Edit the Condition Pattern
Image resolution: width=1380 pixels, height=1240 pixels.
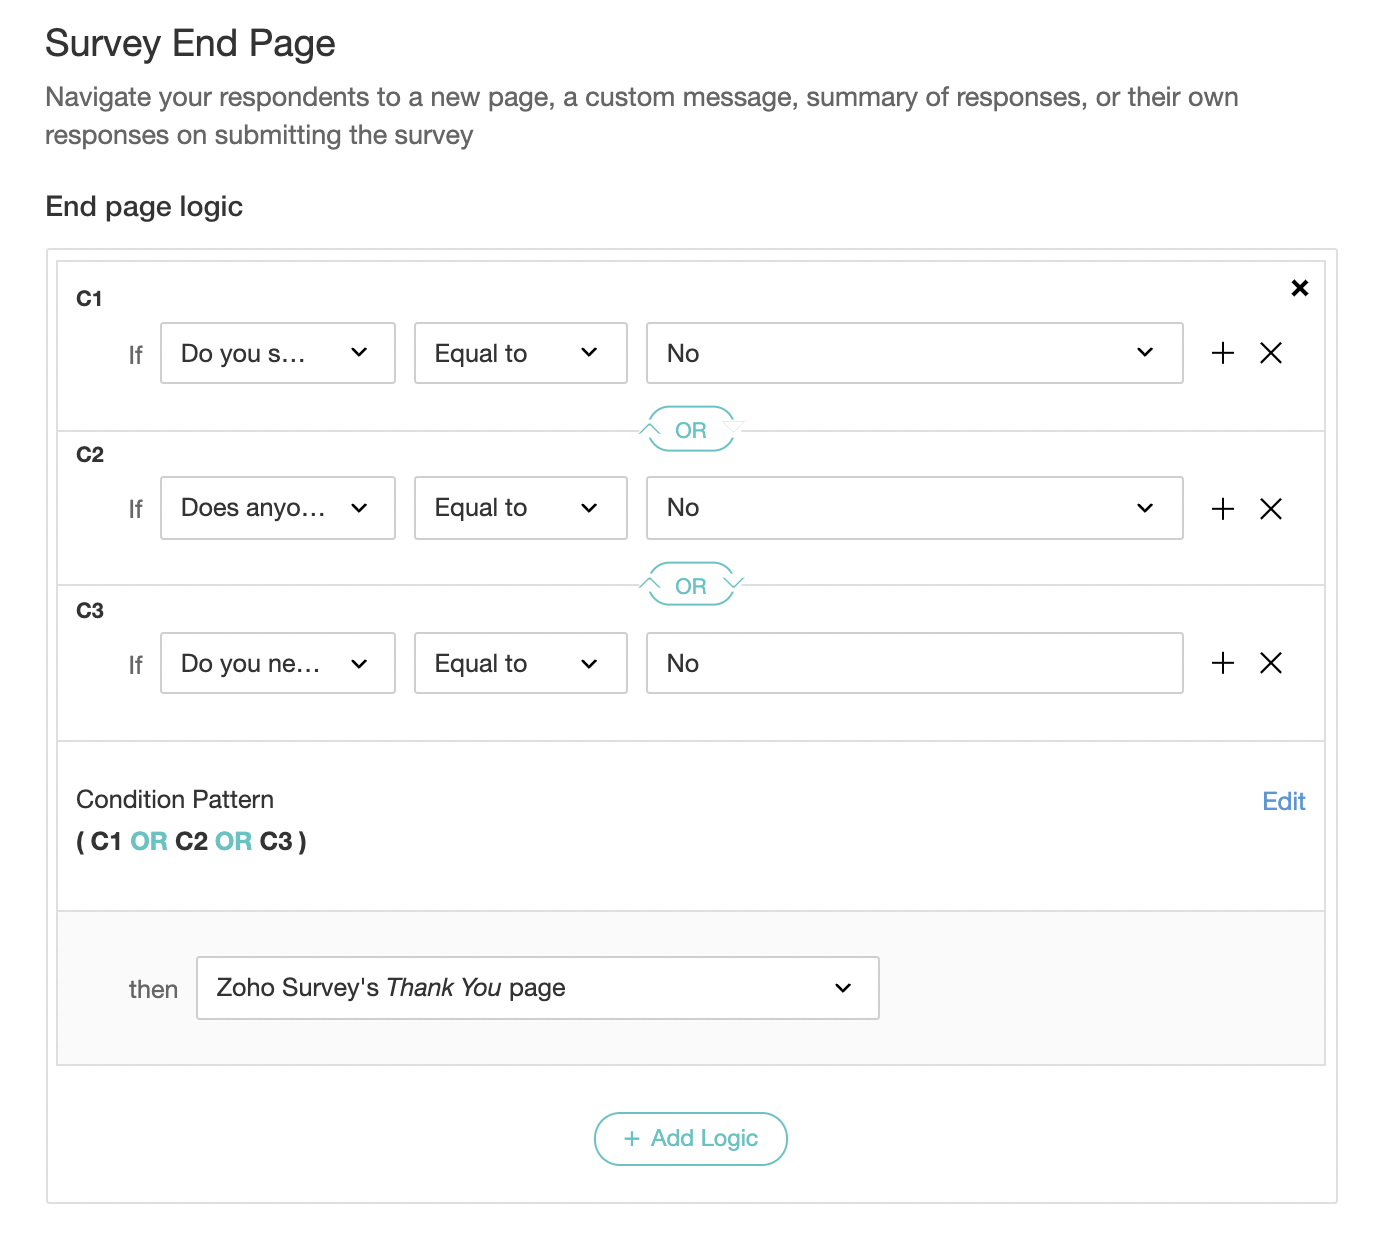(1283, 801)
